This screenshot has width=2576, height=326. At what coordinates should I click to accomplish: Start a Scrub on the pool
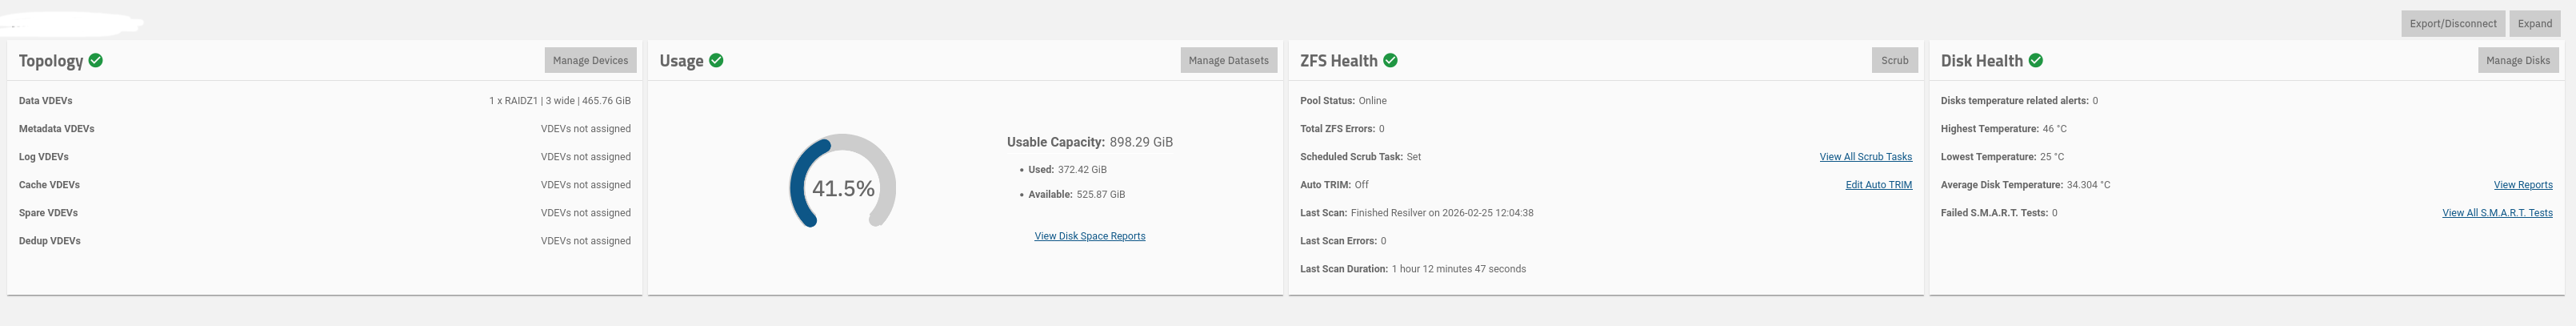point(1894,60)
